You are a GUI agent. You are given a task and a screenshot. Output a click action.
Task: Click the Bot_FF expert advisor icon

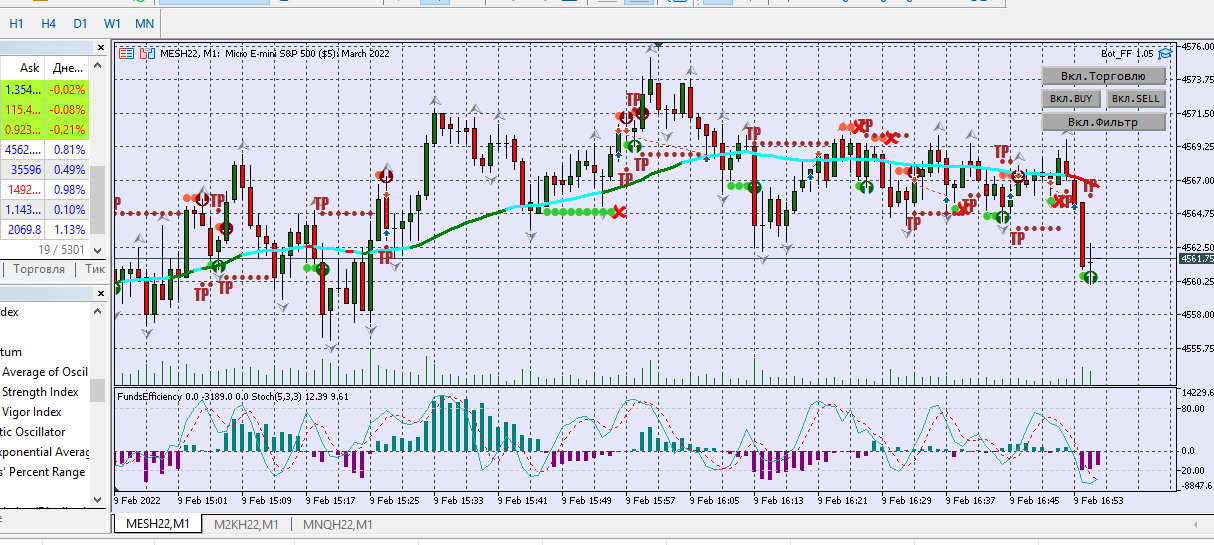tap(1166, 54)
